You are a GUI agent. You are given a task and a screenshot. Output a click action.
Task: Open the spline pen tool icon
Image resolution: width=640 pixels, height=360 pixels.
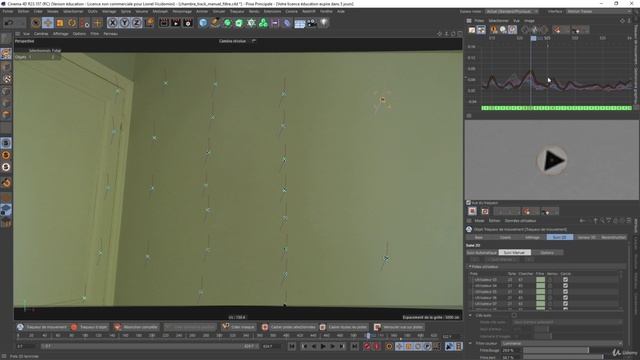[215, 23]
